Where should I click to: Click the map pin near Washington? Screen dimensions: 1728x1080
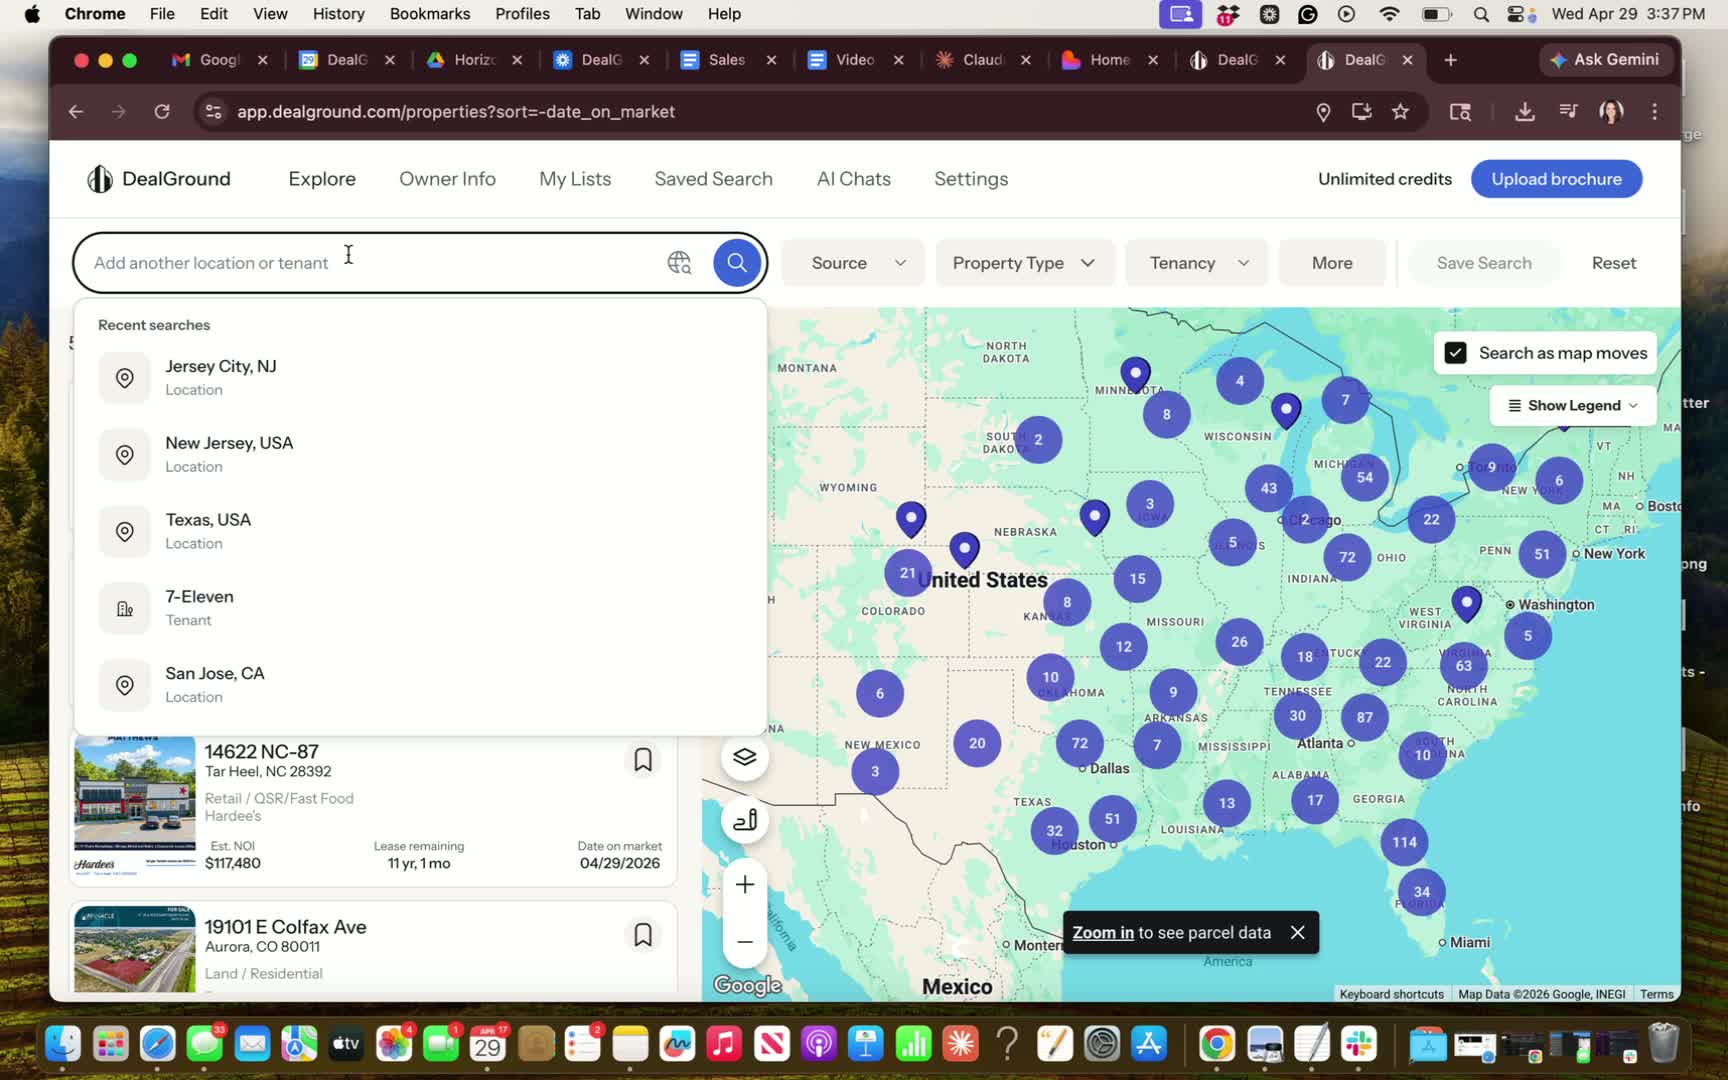pos(1467,604)
